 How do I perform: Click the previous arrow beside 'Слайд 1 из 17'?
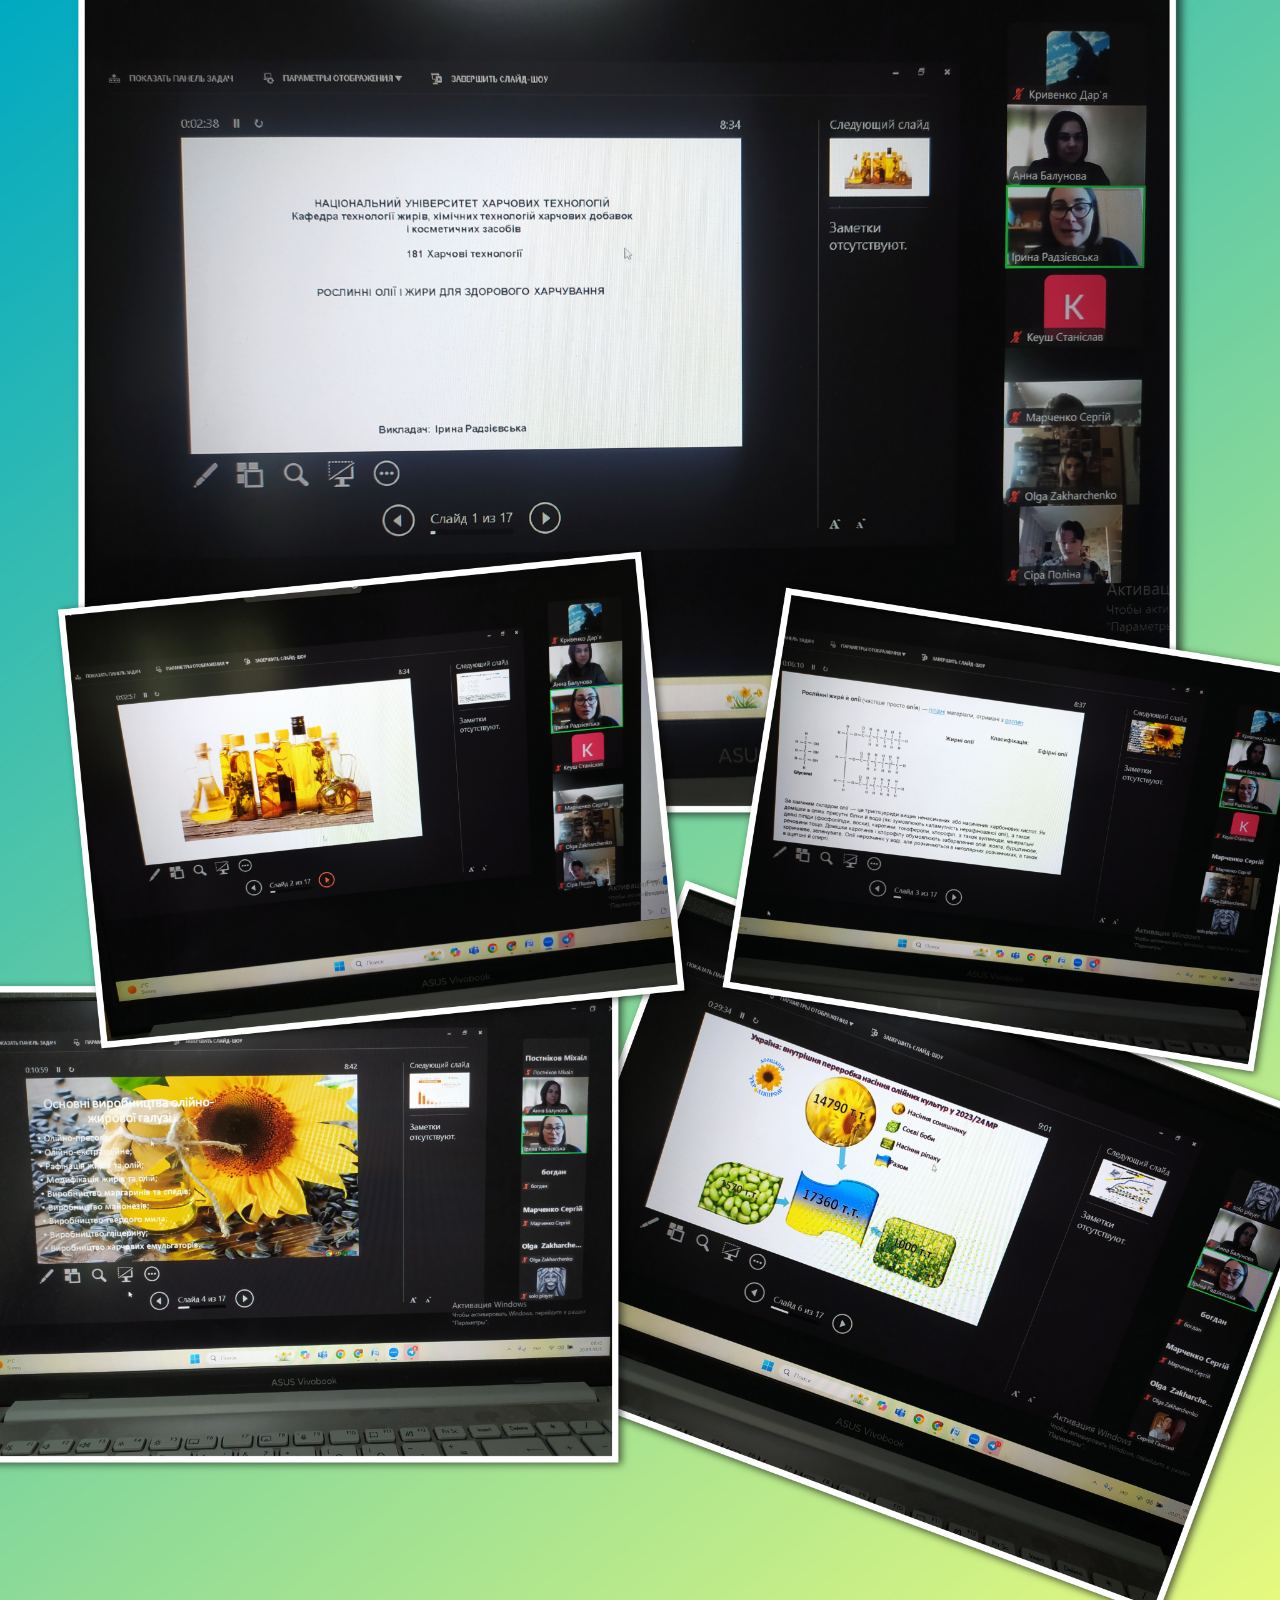[x=398, y=520]
